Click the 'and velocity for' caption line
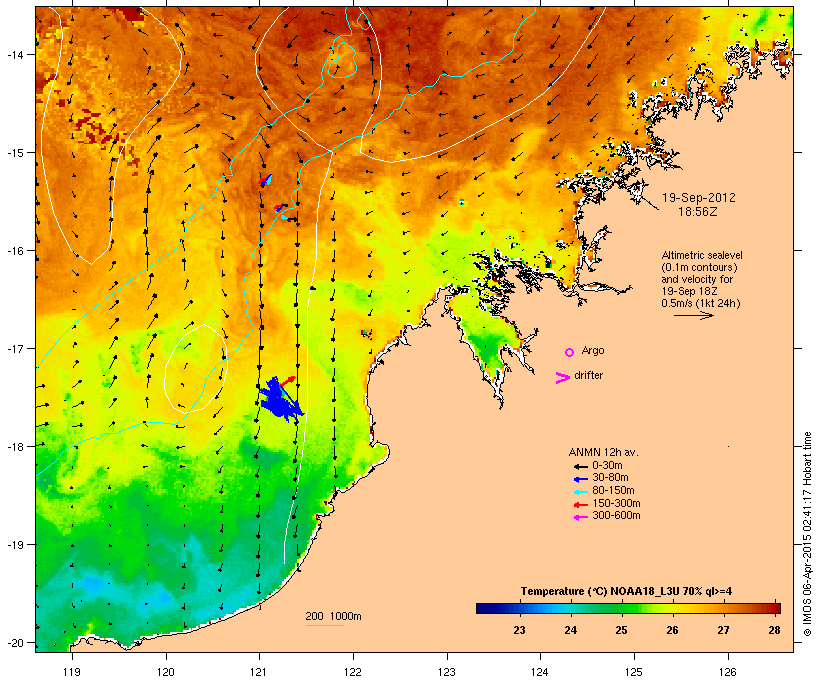This screenshot has width=820, height=680. coord(697,279)
